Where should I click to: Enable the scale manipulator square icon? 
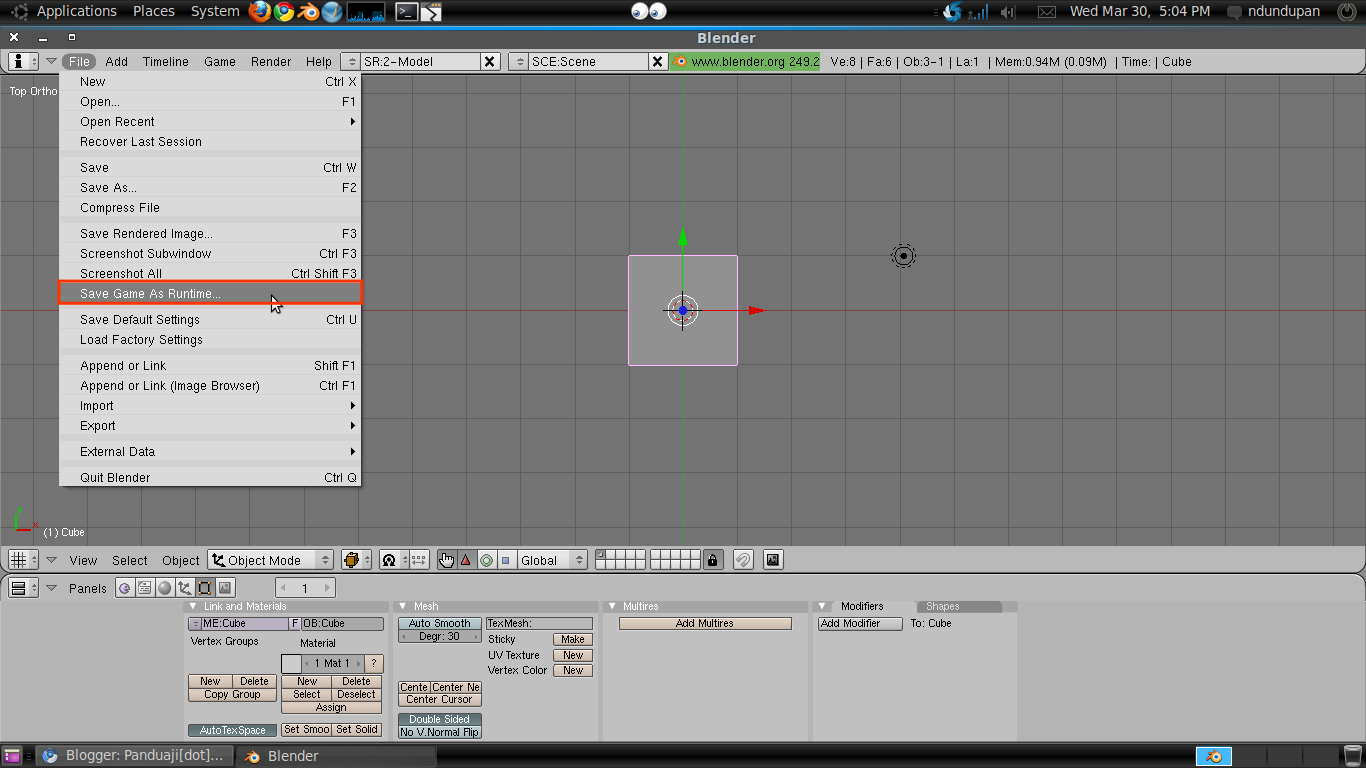505,560
